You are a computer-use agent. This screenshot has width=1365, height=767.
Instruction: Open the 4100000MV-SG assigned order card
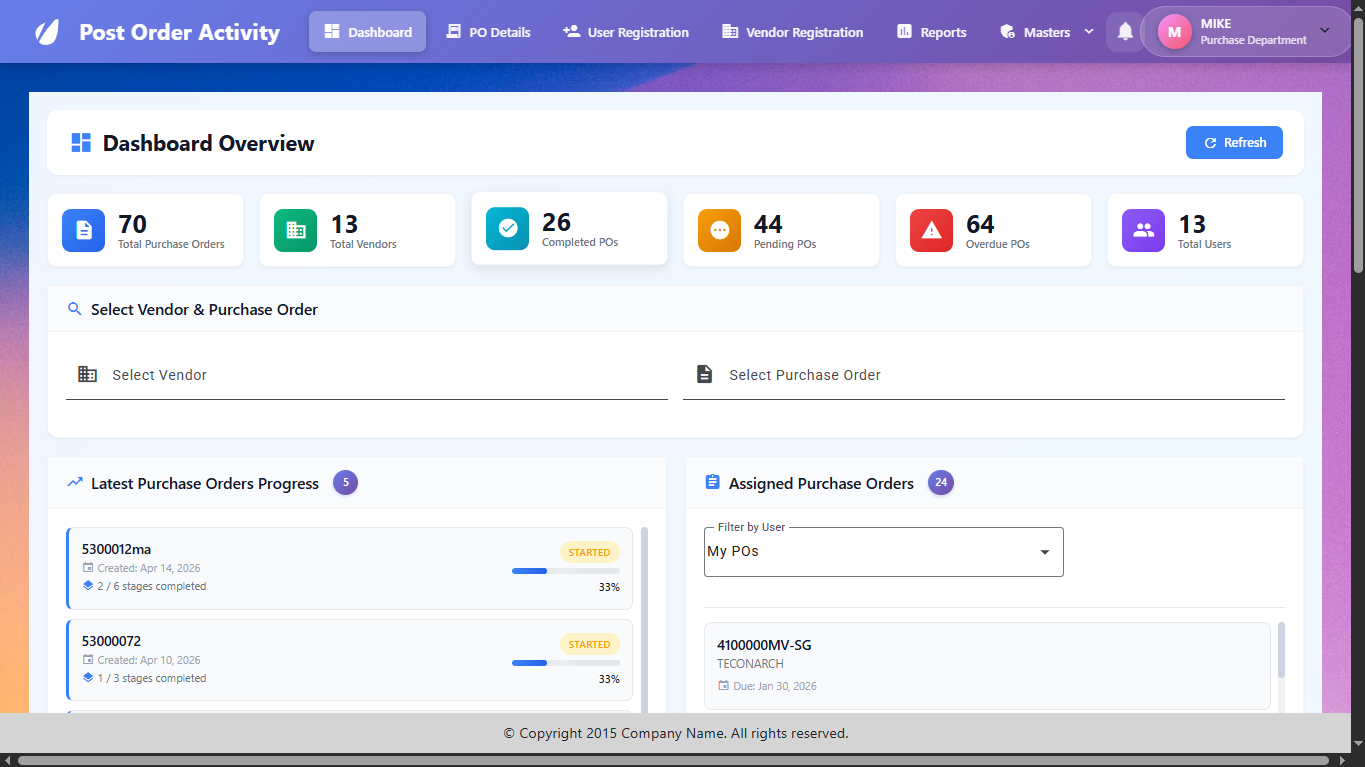(987, 666)
